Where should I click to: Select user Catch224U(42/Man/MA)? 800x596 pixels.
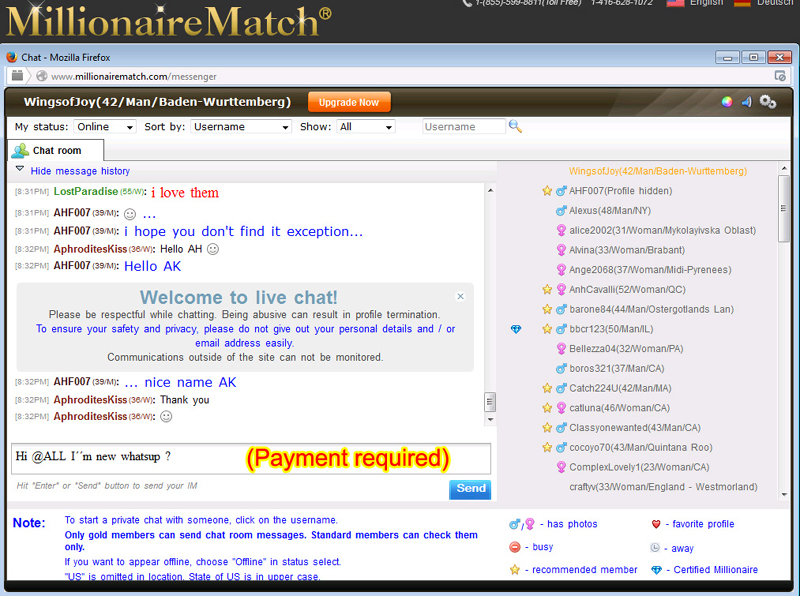click(620, 388)
